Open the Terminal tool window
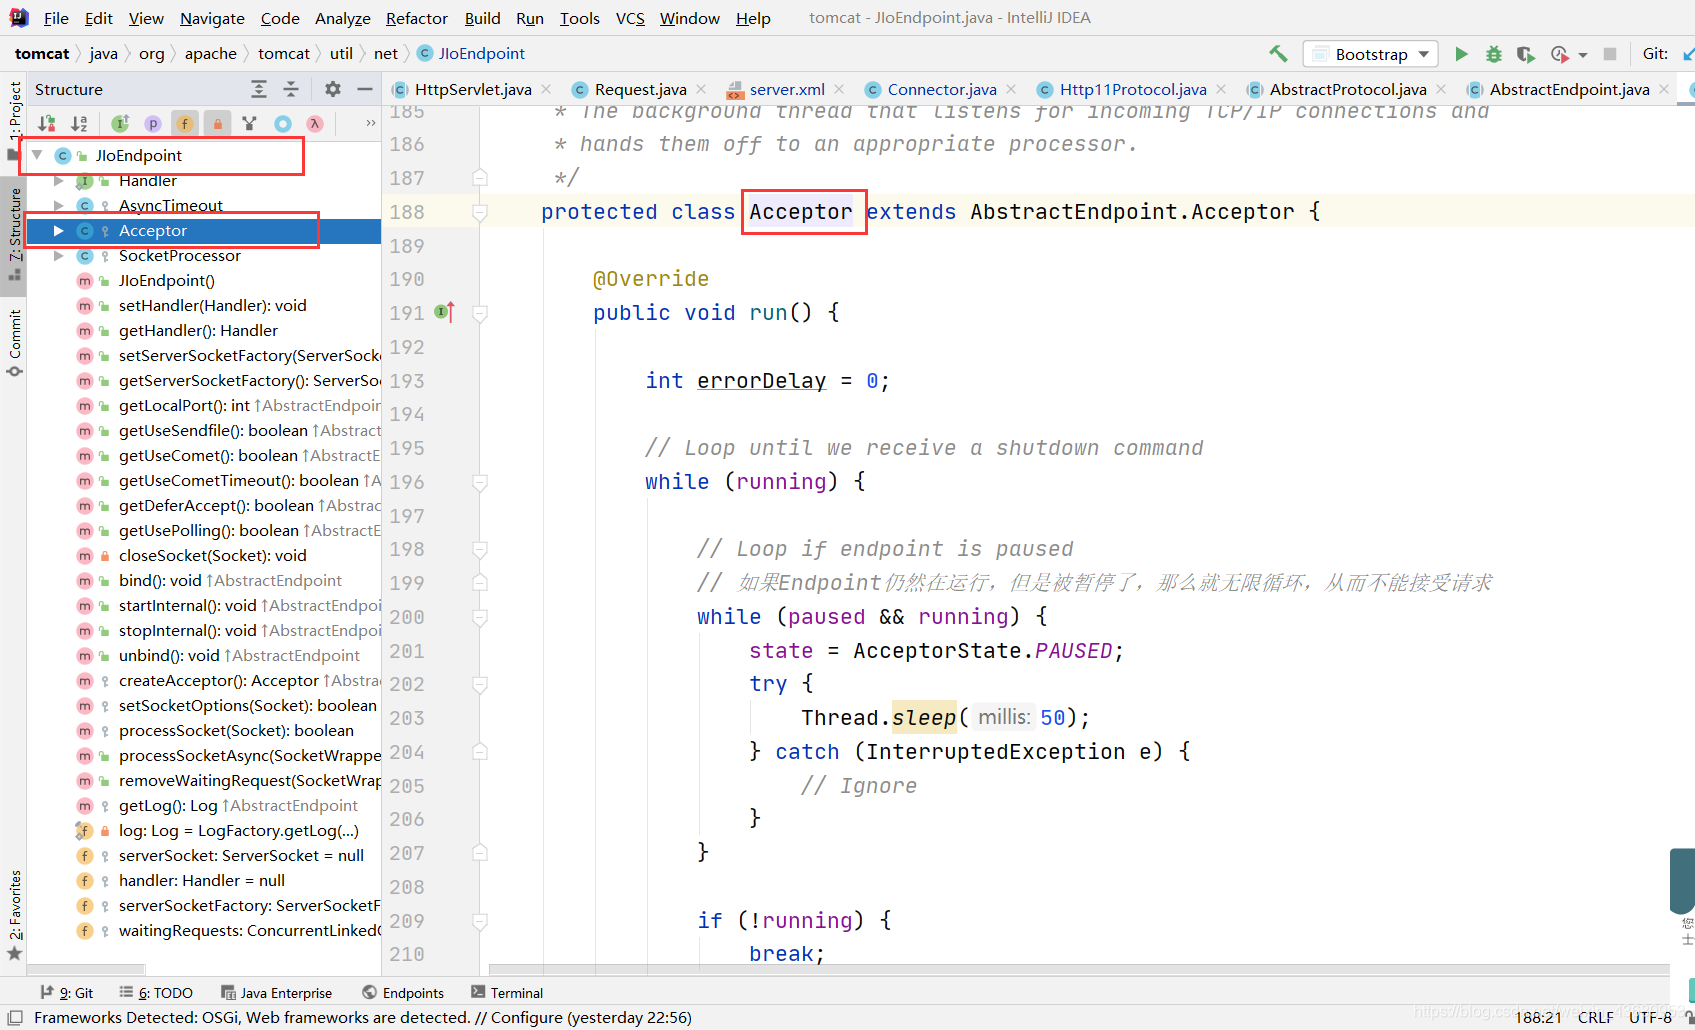1695x1030 pixels. pyautogui.click(x=507, y=993)
